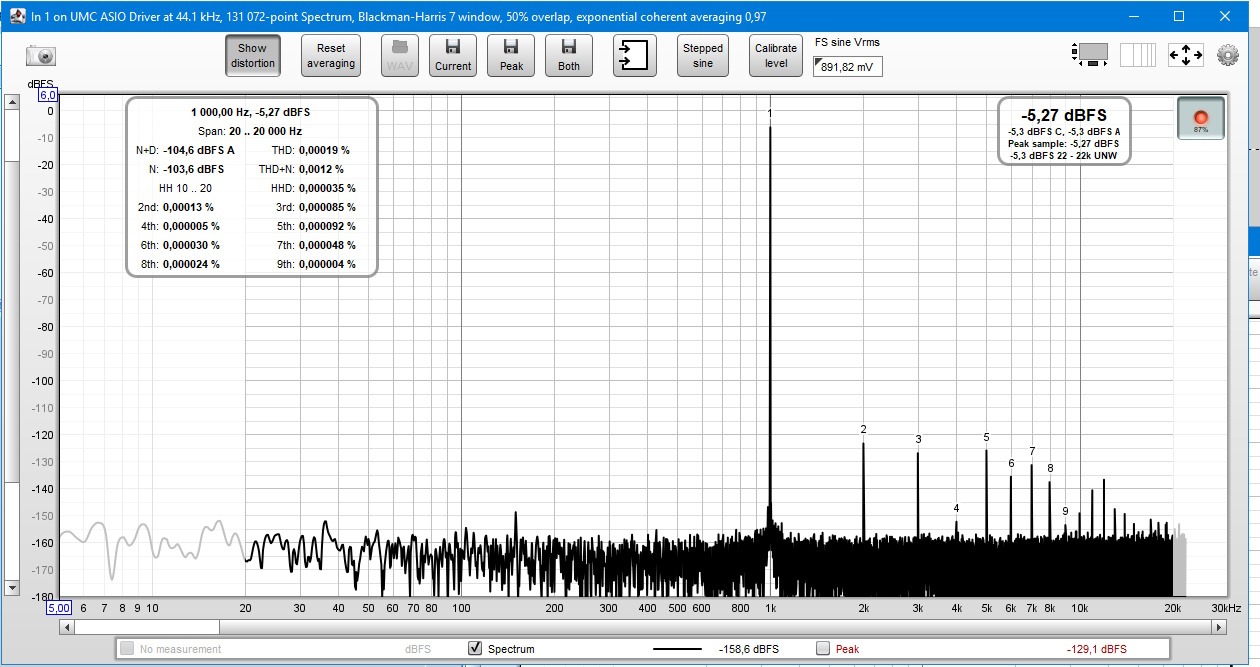This screenshot has height=667, width=1260.
Task: Click the vertical frequency bands icon
Action: [1138, 55]
